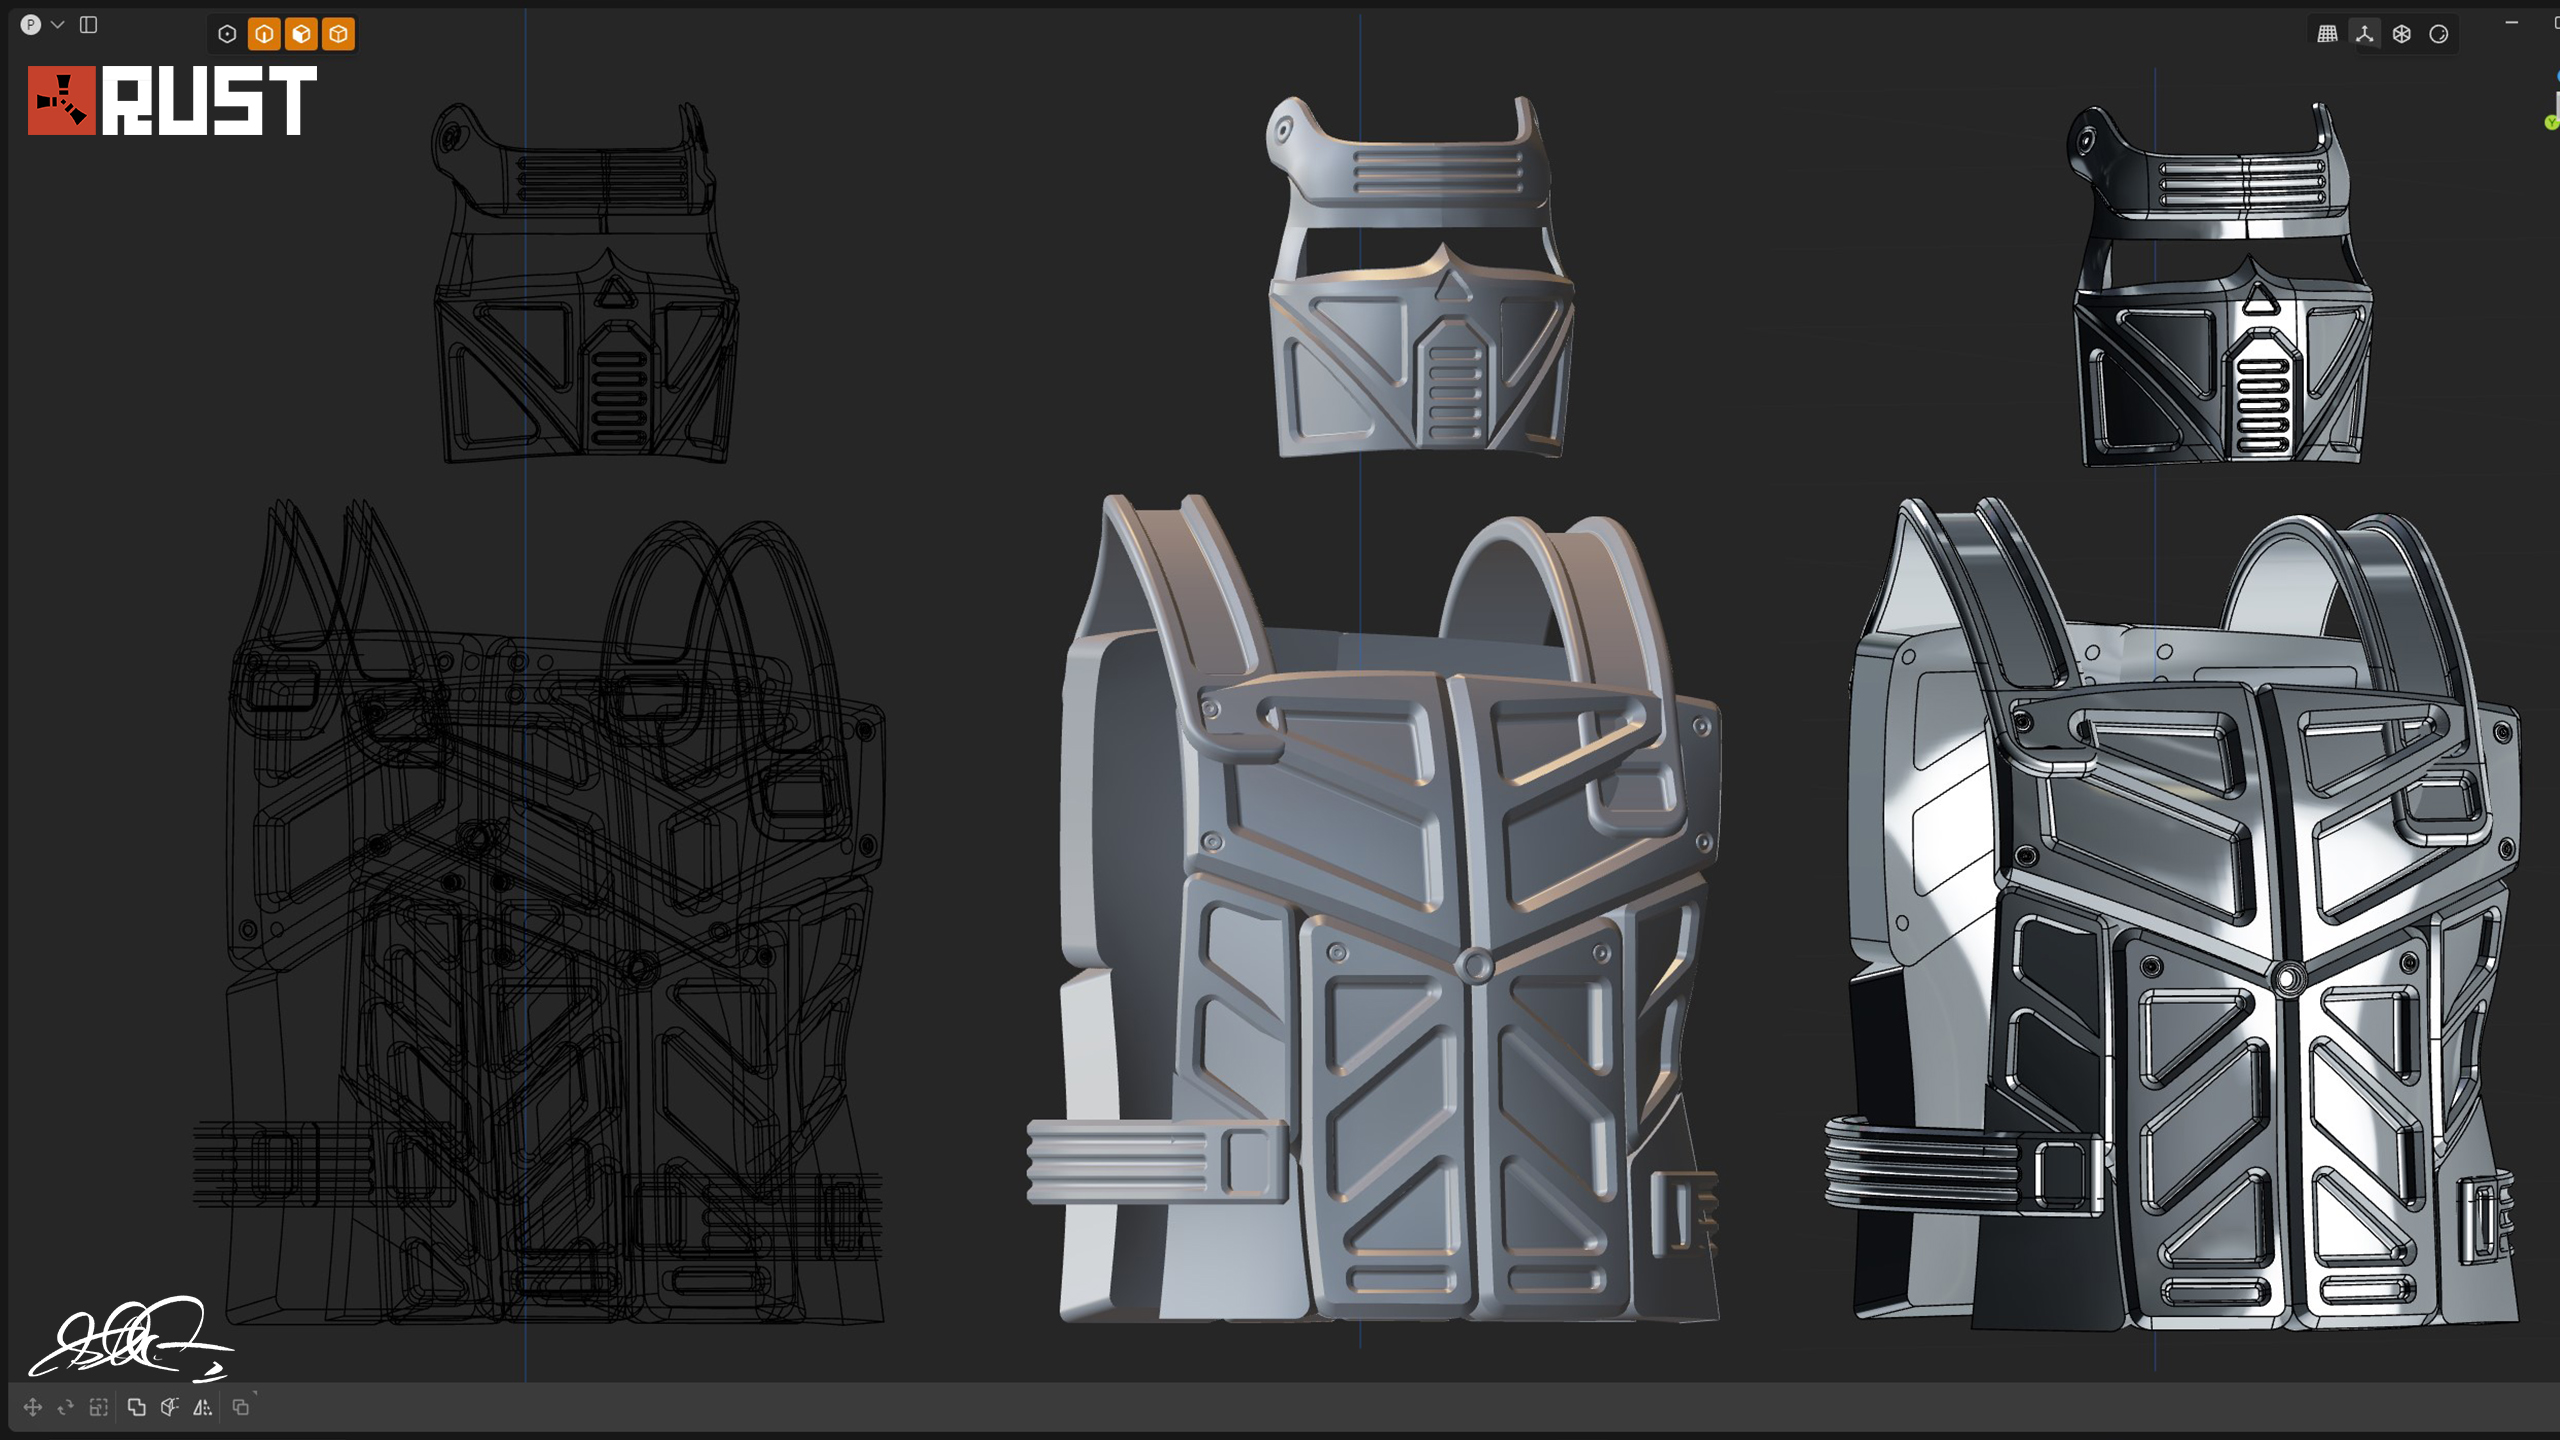Click the overlapping-shapes boolean union icon
The image size is (2560, 1440).
click(136, 1407)
